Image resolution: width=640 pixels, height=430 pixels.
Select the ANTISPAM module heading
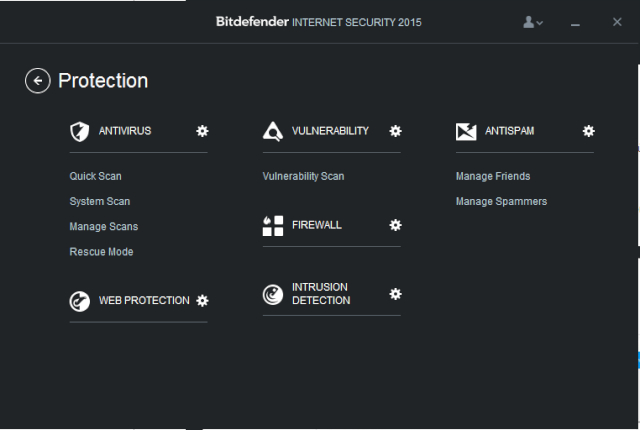pos(509,131)
